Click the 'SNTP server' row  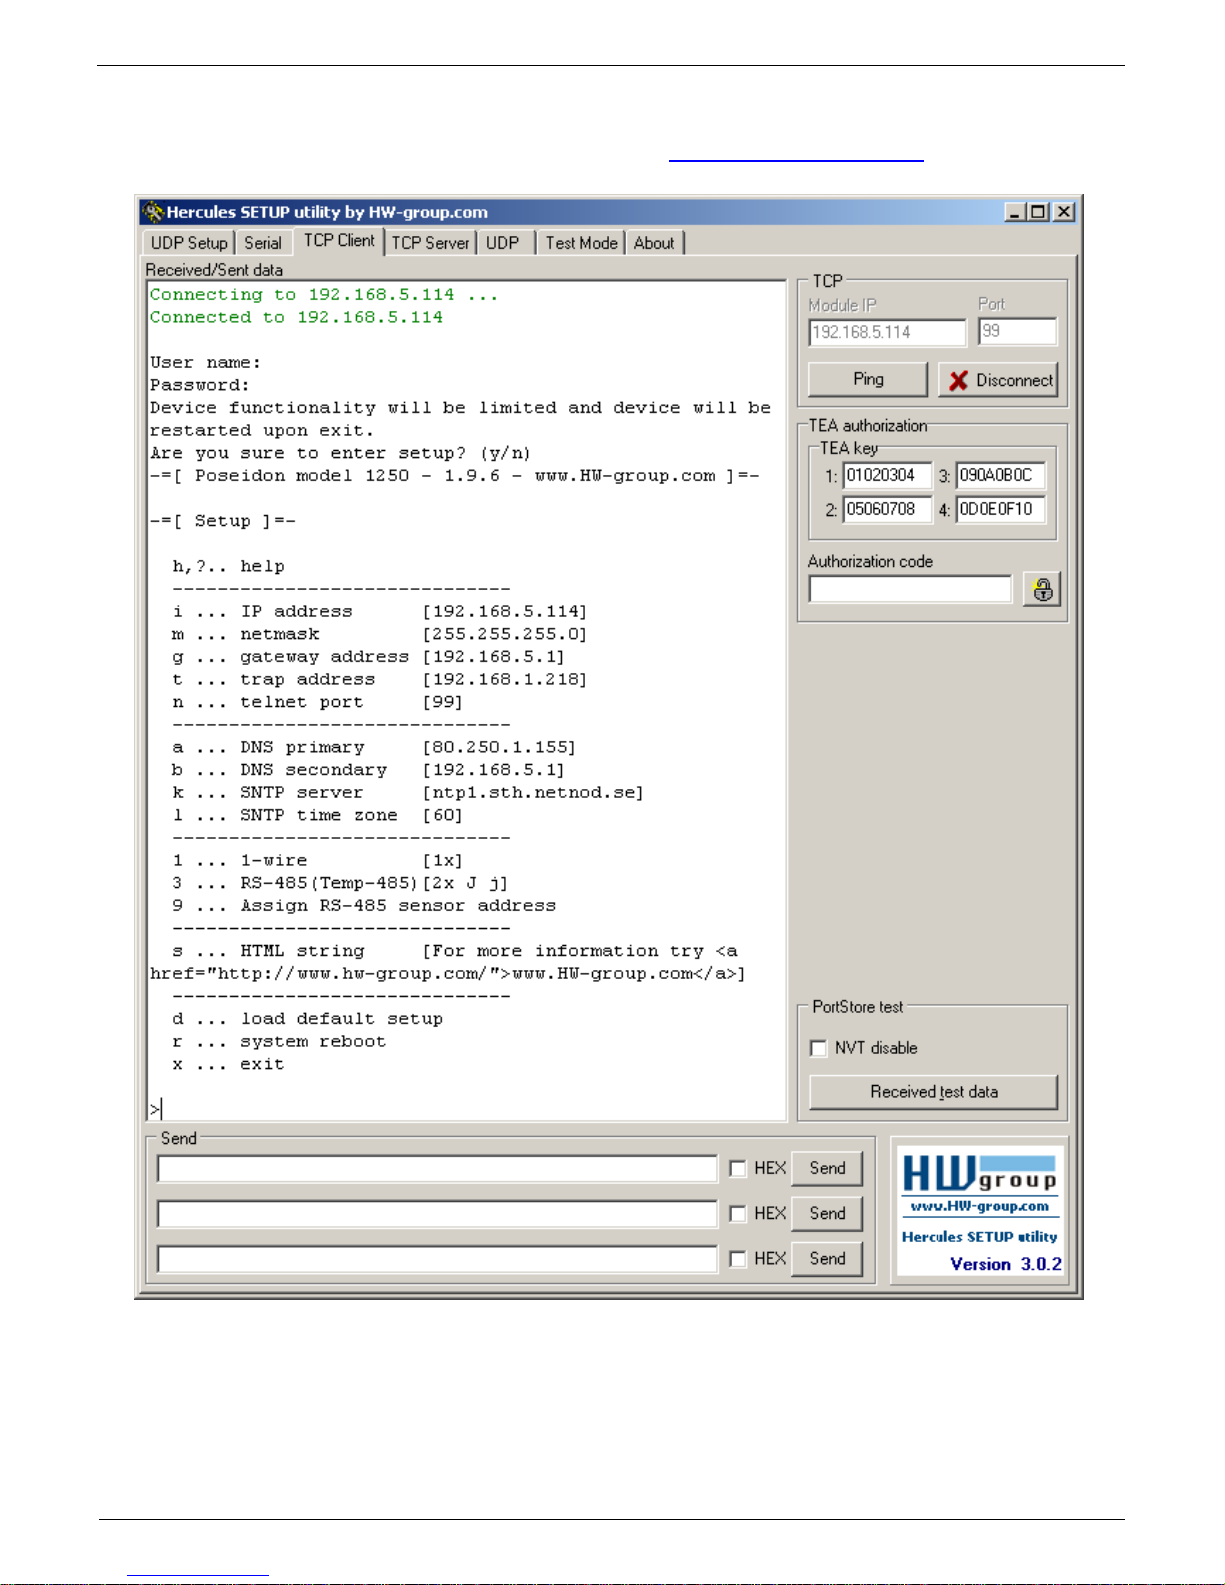click(x=408, y=792)
